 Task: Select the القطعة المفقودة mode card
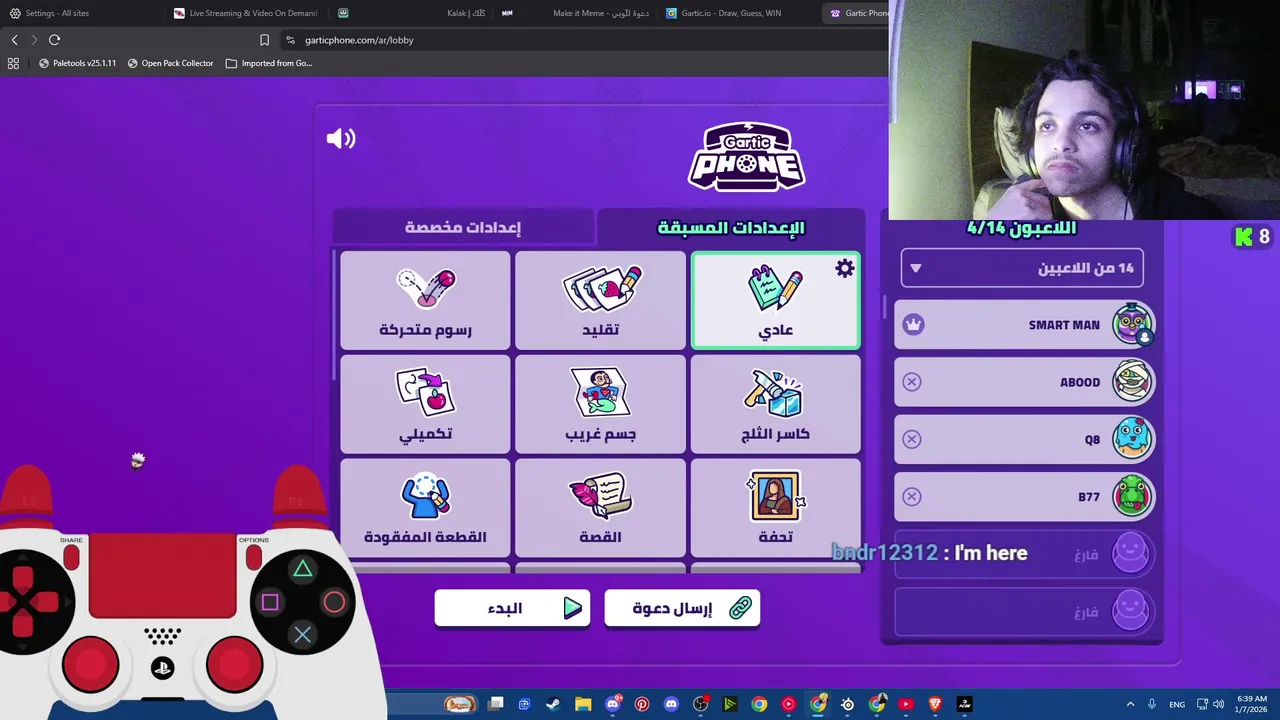(x=425, y=508)
